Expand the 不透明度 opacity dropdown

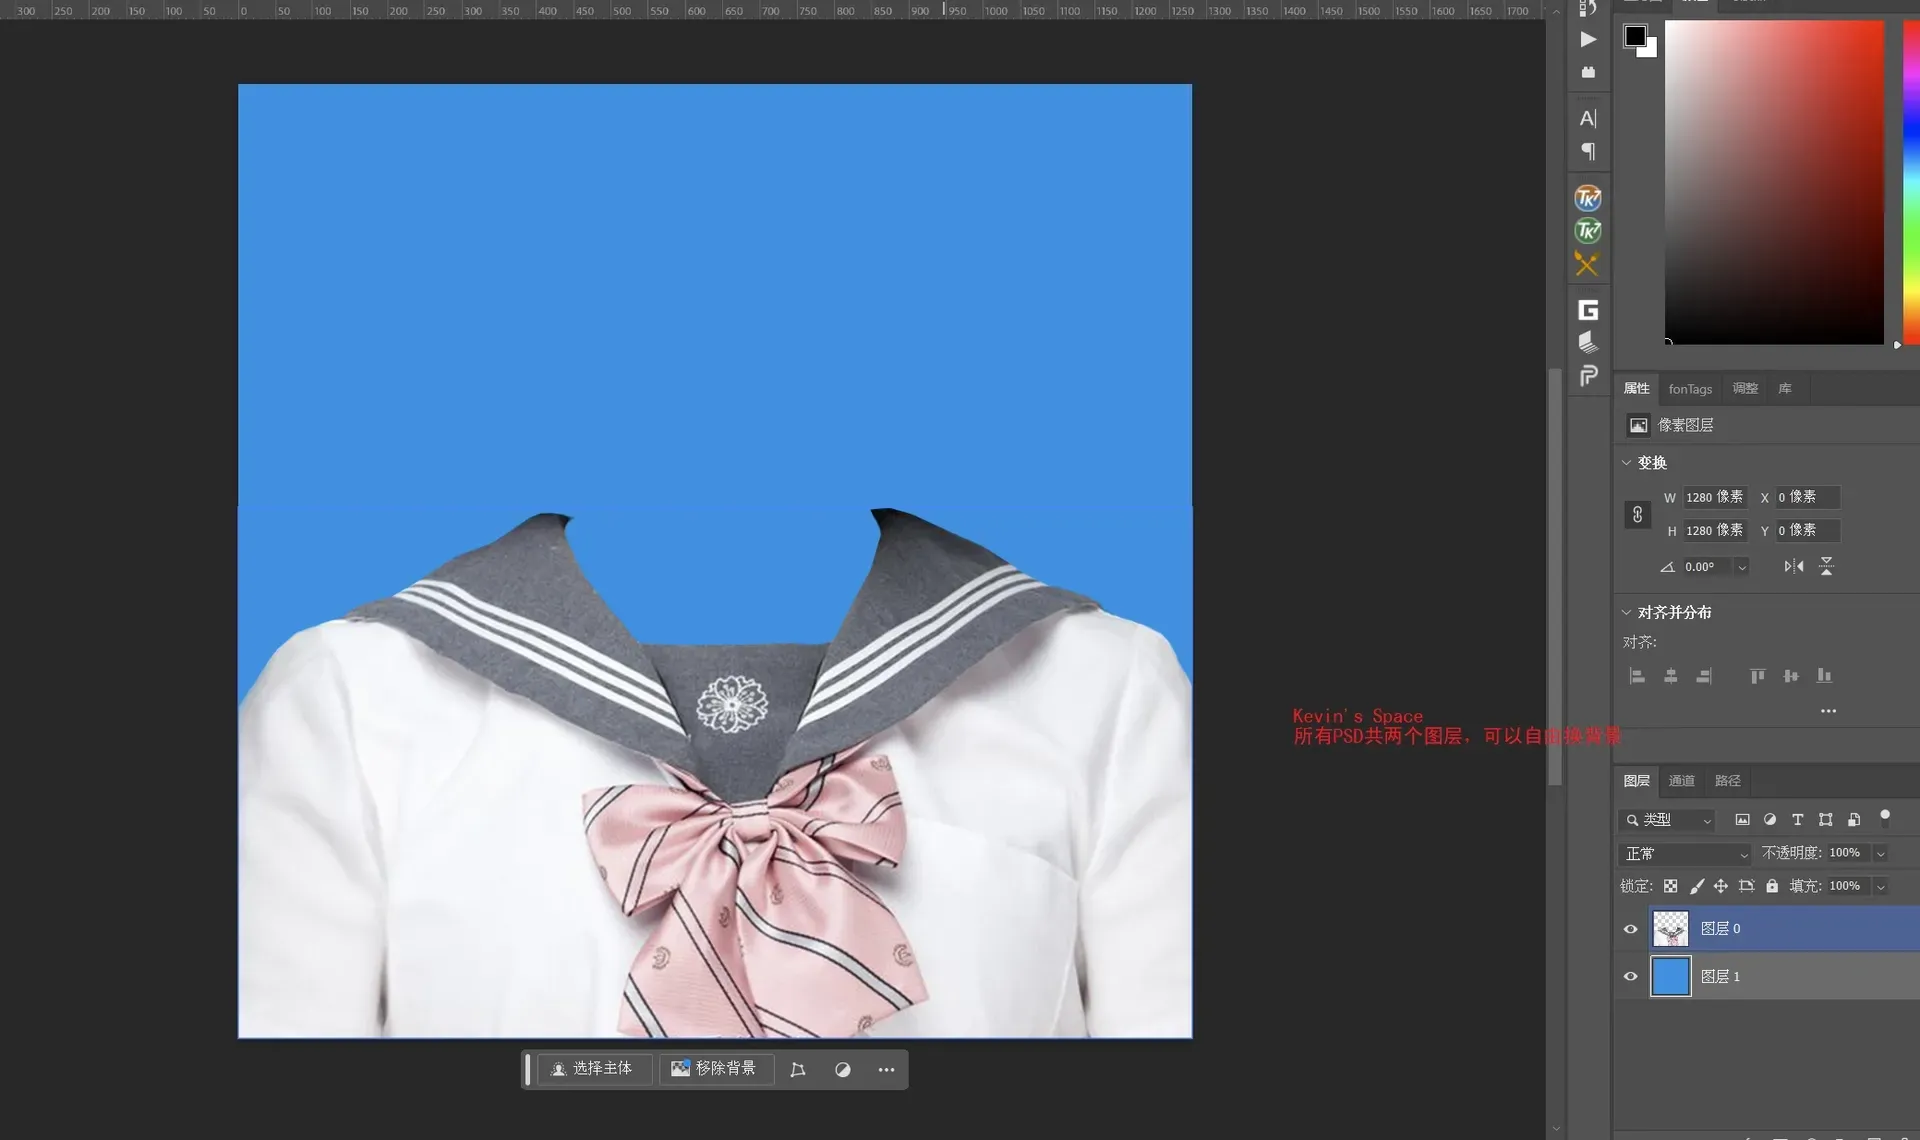click(x=1882, y=854)
